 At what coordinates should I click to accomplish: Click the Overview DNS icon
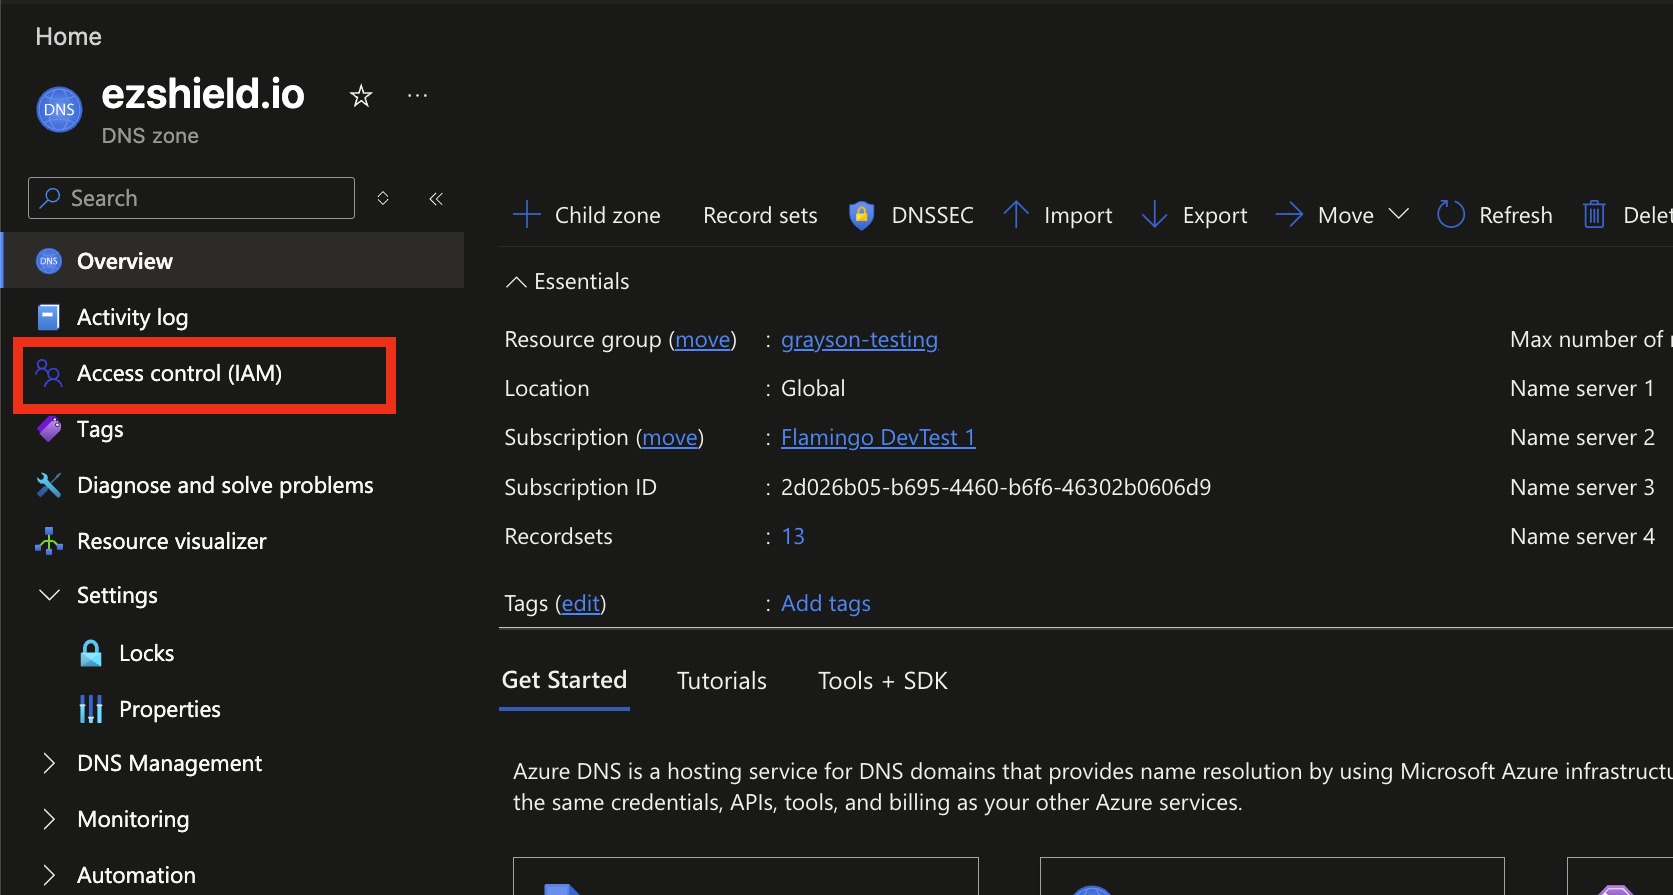pos(49,261)
